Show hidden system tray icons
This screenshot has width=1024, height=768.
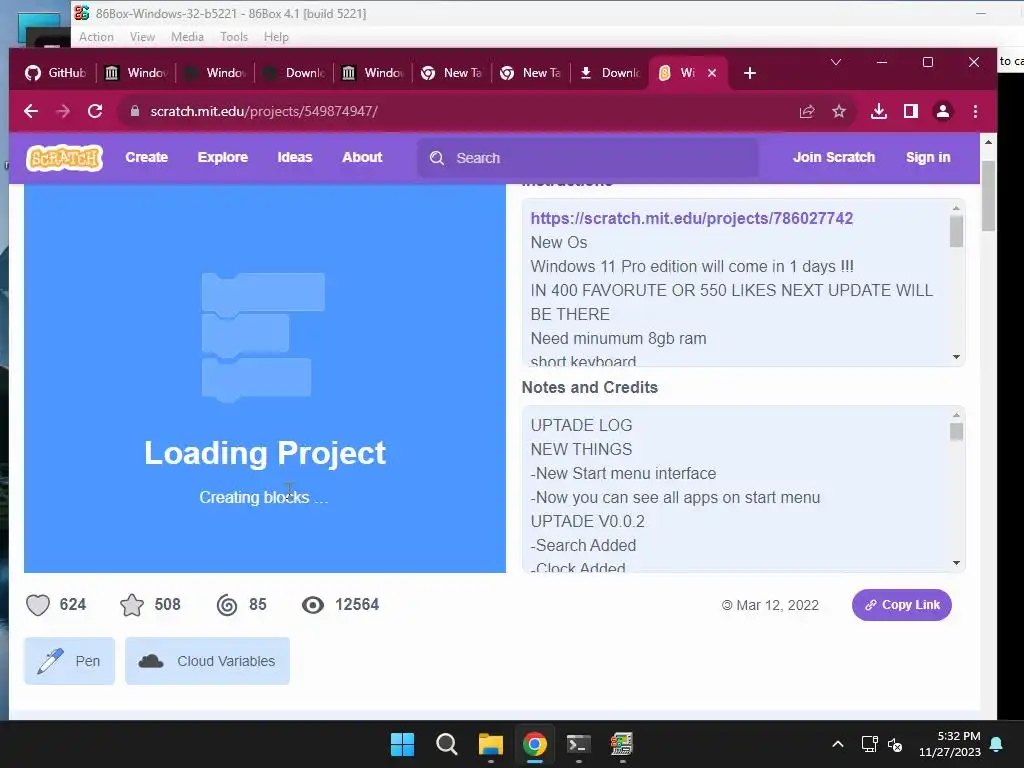click(838, 744)
